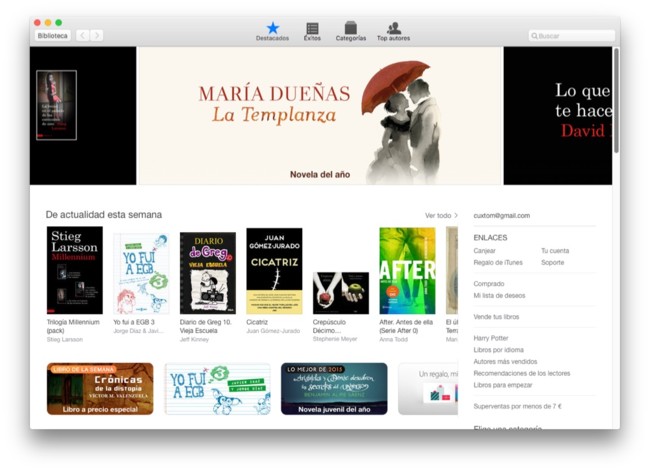This screenshot has height=472, width=650.
Task: Open the Un regalo promo tile
Action: point(428,389)
